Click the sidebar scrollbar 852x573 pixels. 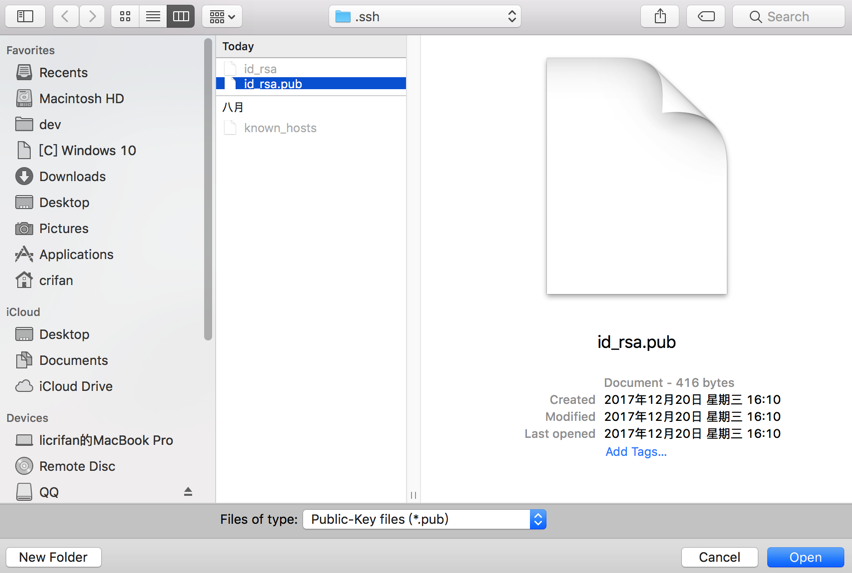point(208,190)
